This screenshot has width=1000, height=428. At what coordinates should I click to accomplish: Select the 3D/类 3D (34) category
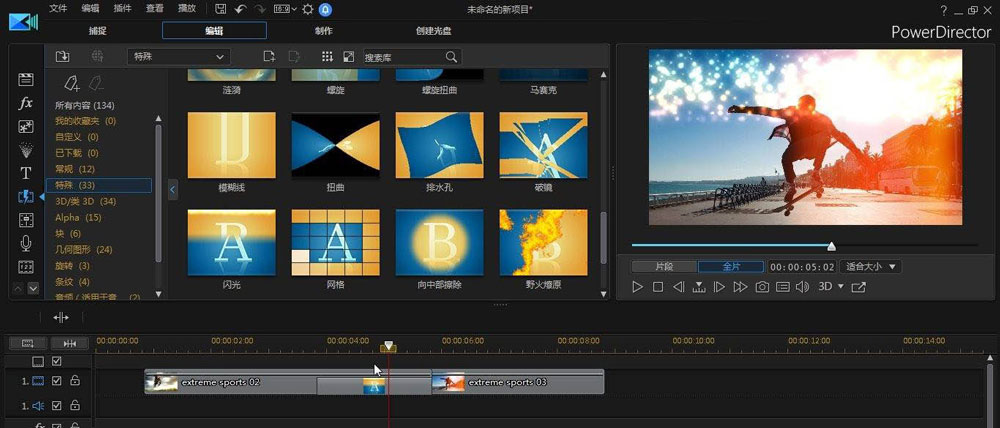85,202
